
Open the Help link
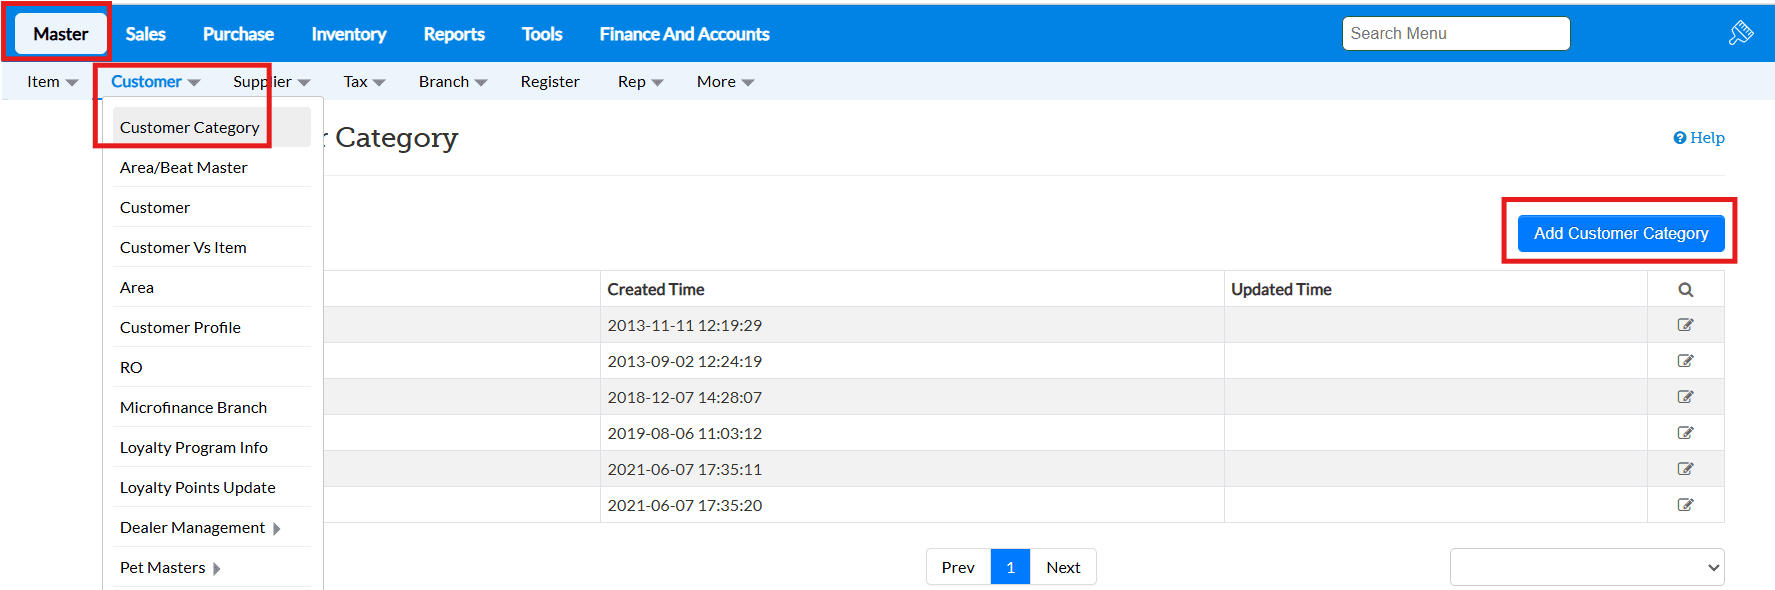[1699, 138]
